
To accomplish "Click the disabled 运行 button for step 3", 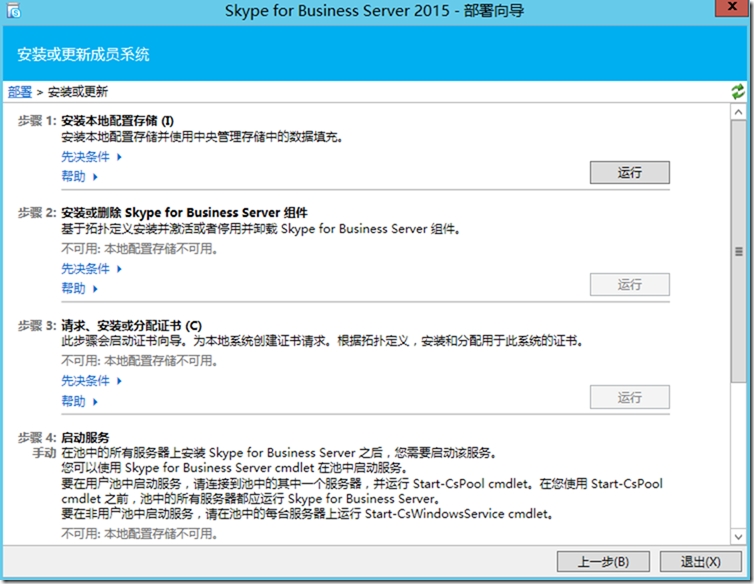I will click(629, 397).
